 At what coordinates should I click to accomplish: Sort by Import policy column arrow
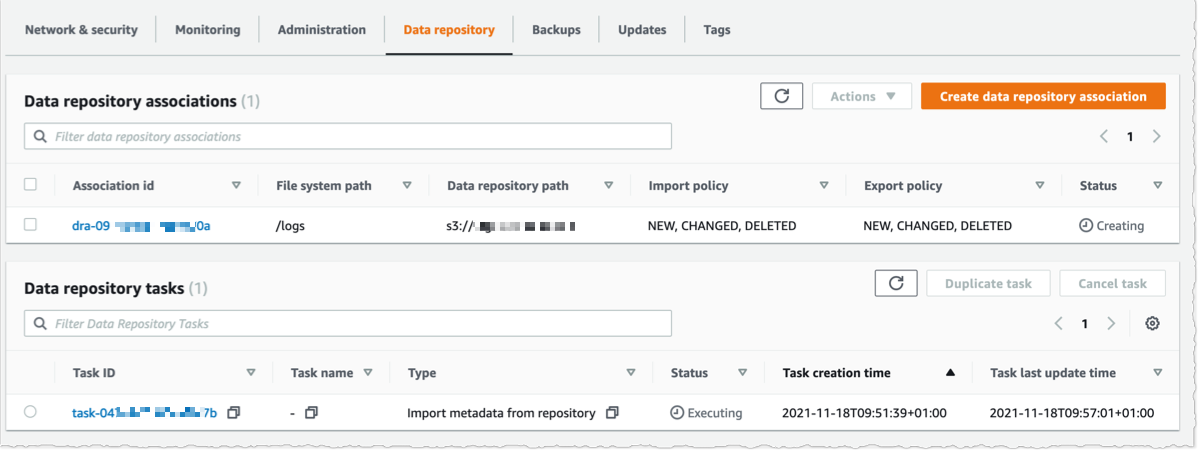(x=824, y=185)
